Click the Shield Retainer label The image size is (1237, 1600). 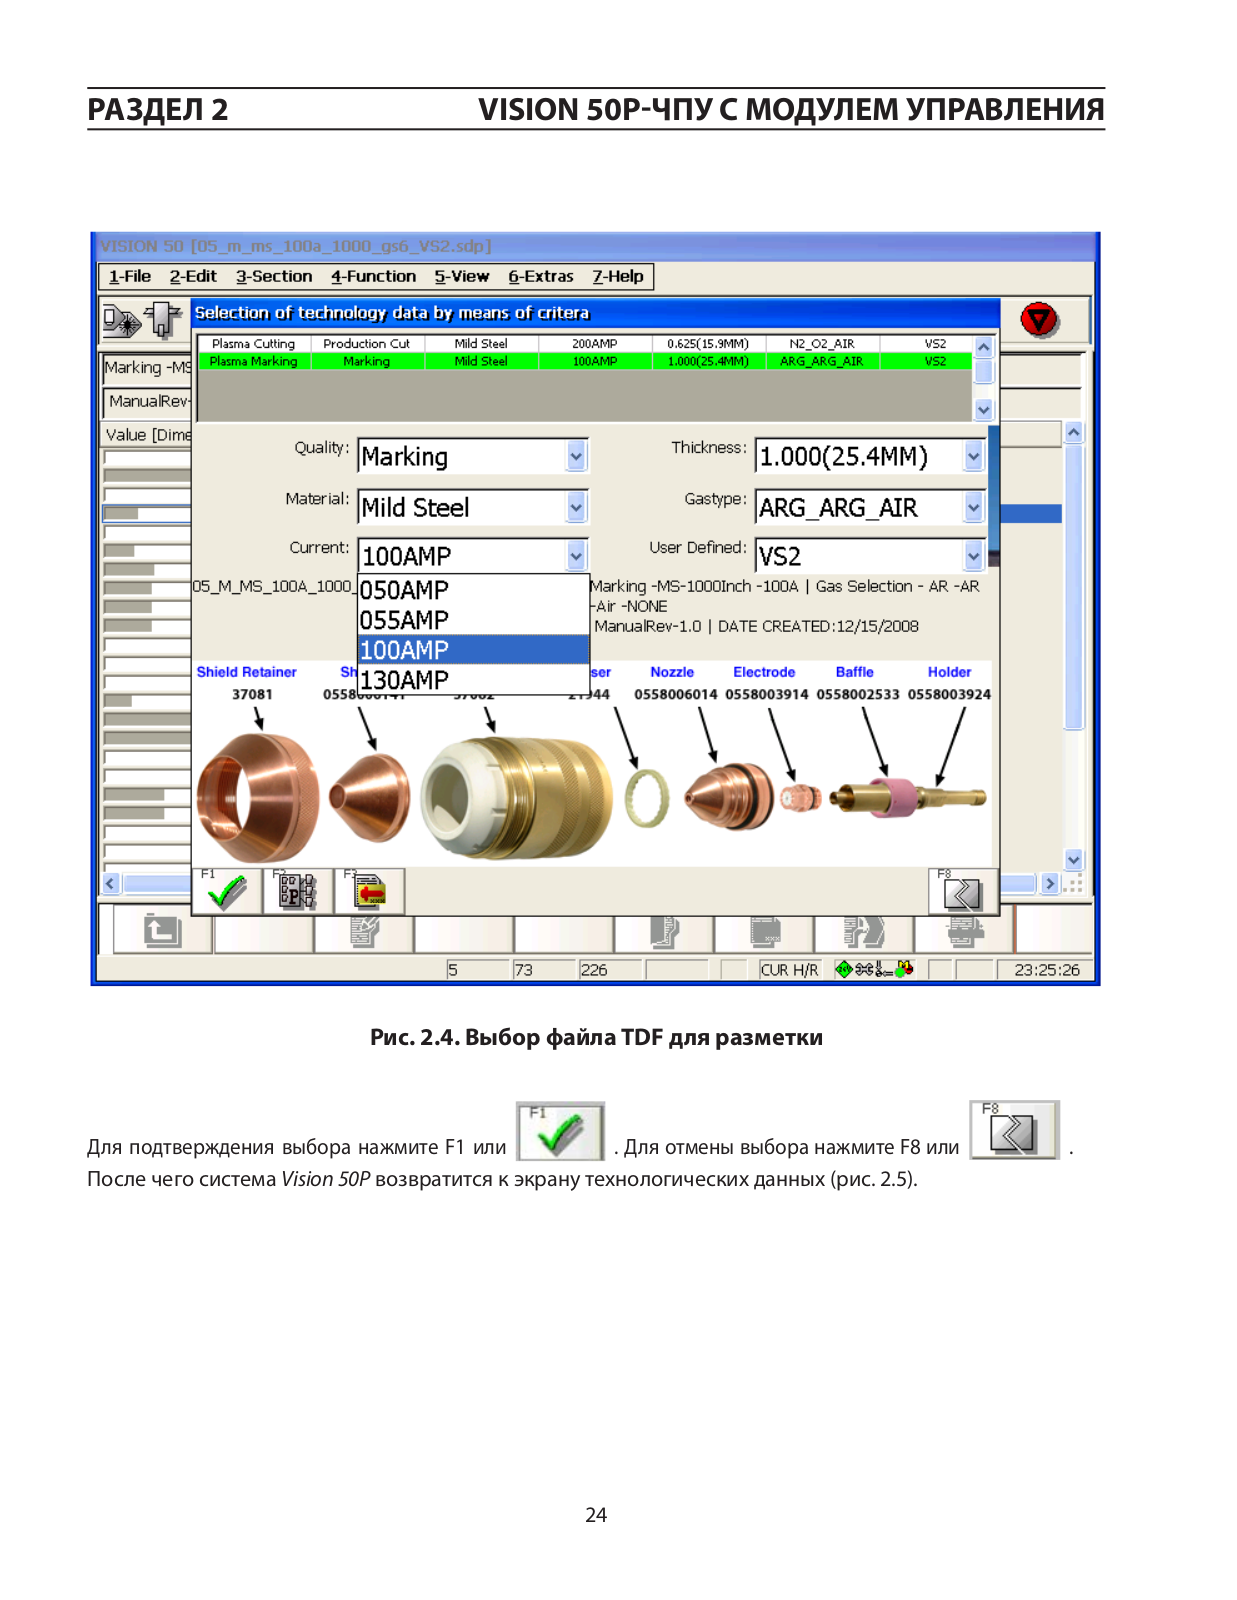coord(247,672)
